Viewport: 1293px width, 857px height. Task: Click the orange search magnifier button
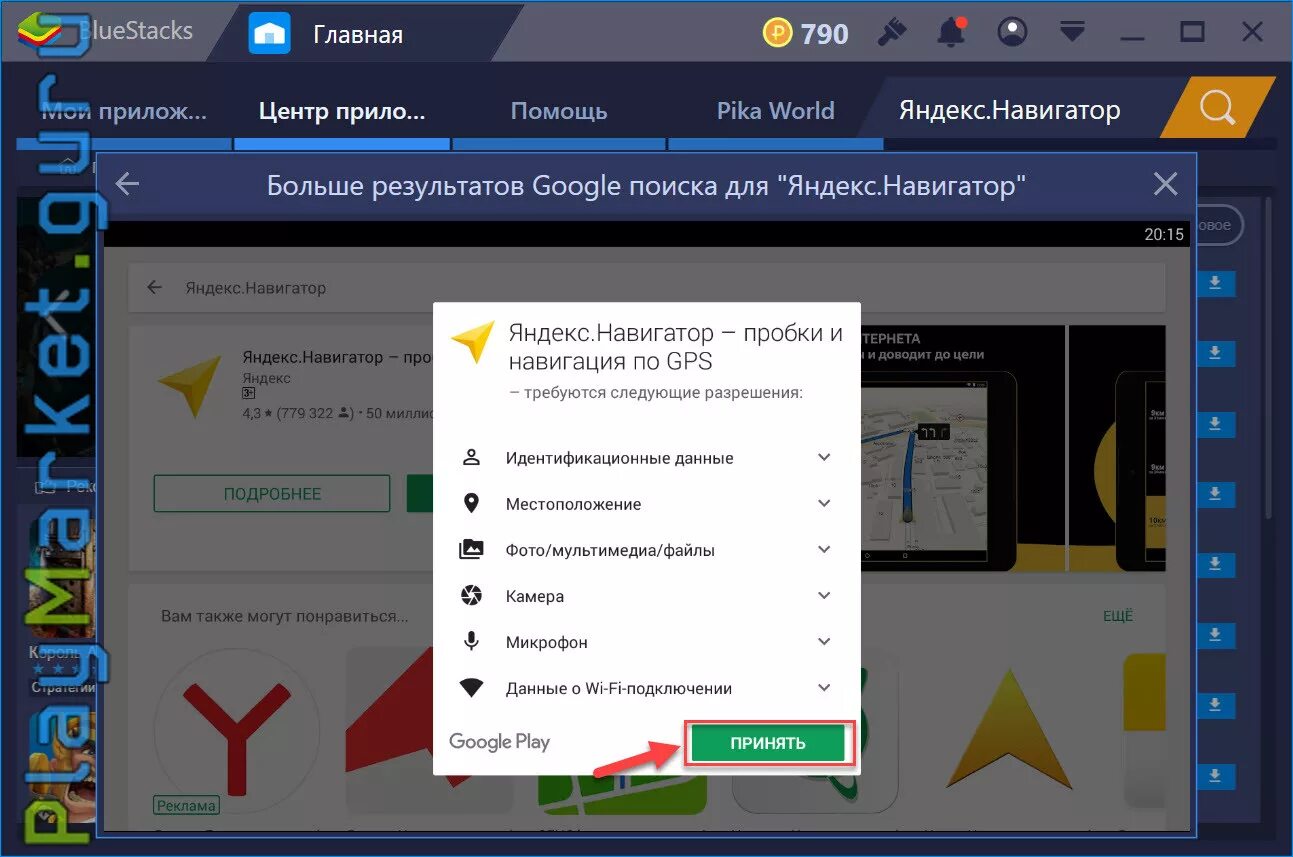pos(1217,108)
